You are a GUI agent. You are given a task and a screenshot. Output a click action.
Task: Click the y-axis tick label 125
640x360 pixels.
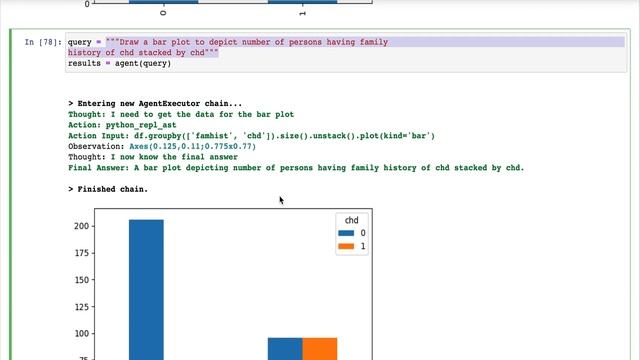(81, 307)
